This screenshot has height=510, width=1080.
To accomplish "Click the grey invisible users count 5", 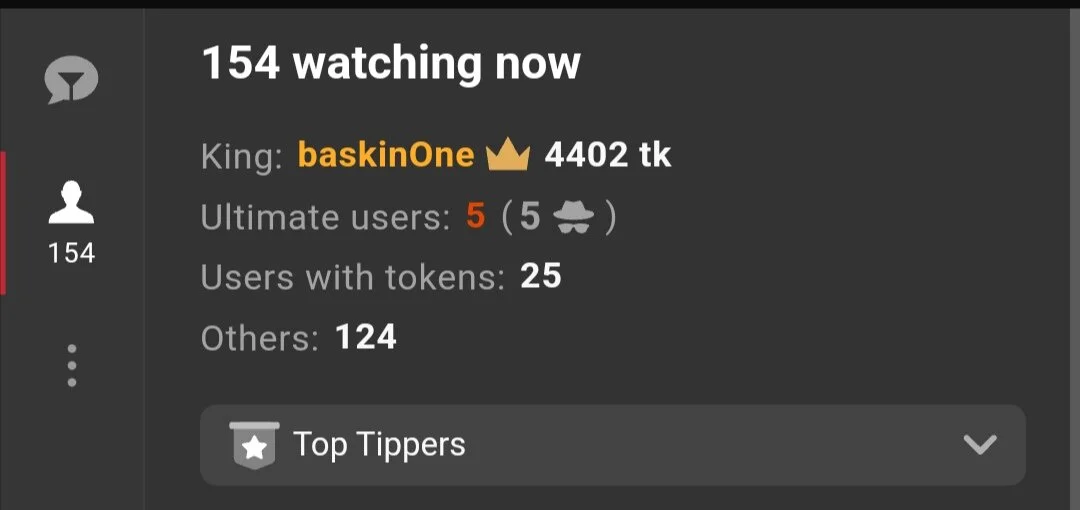I will [x=530, y=217].
